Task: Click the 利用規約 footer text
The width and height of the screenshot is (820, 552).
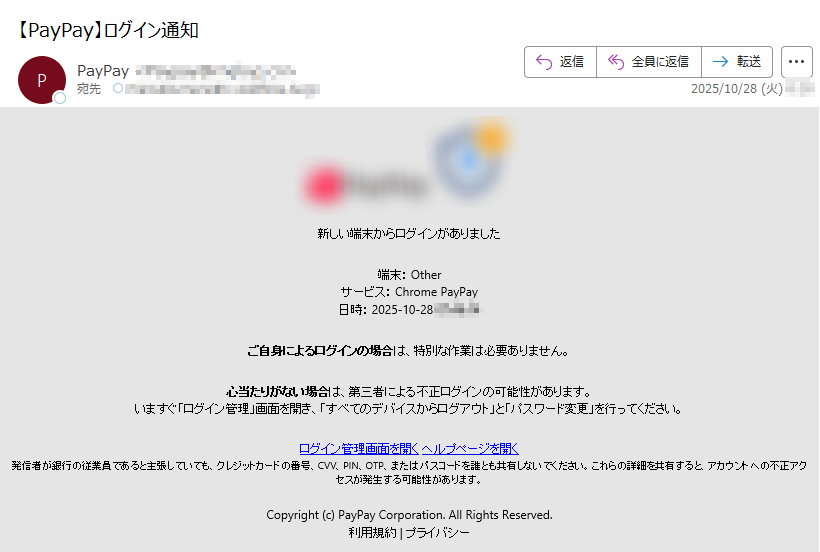Action: (x=372, y=533)
